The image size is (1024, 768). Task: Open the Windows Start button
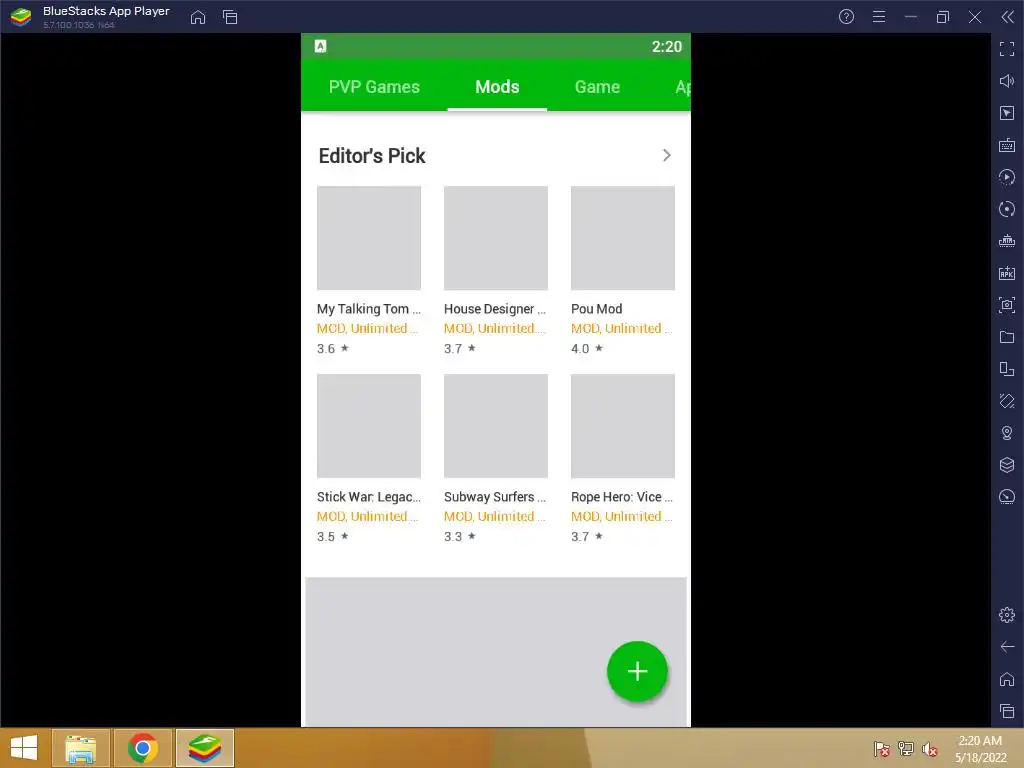pyautogui.click(x=24, y=748)
